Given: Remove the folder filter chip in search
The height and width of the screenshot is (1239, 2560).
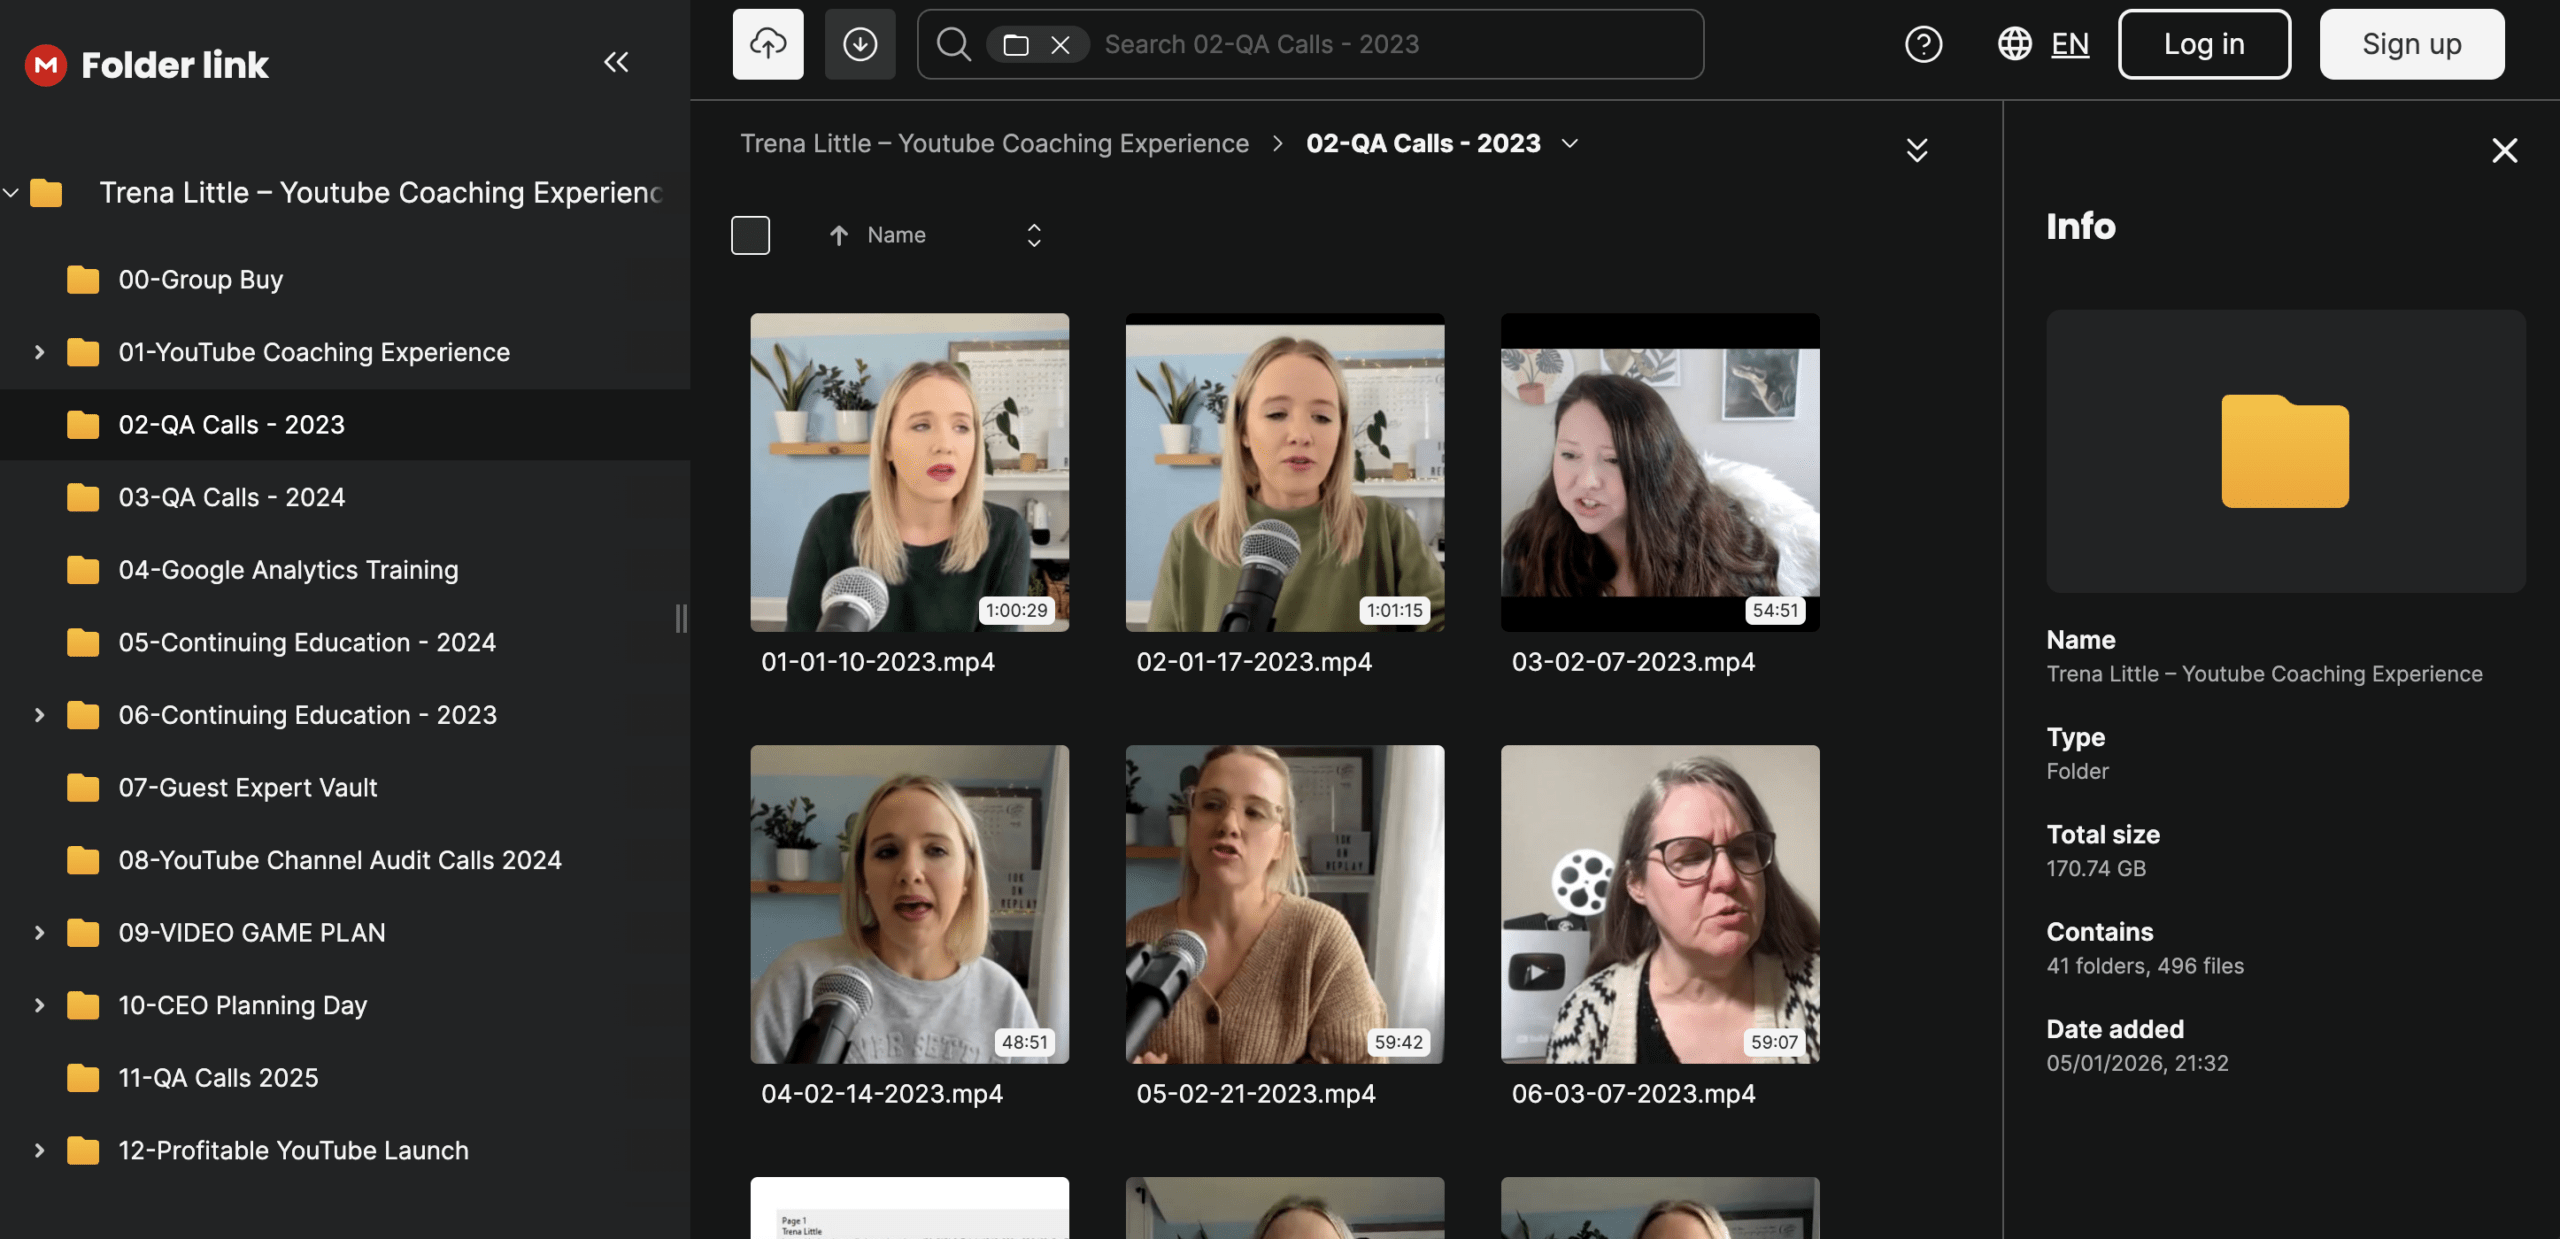Looking at the screenshot, I should tap(1060, 45).
